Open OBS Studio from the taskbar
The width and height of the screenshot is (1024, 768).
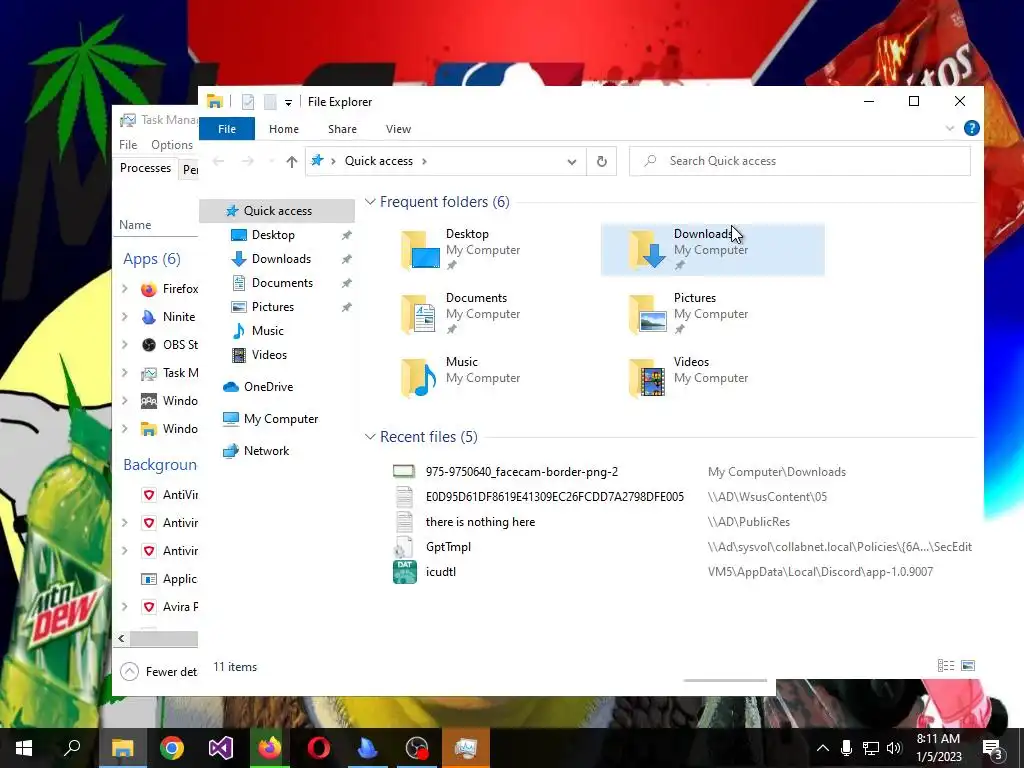[417, 748]
